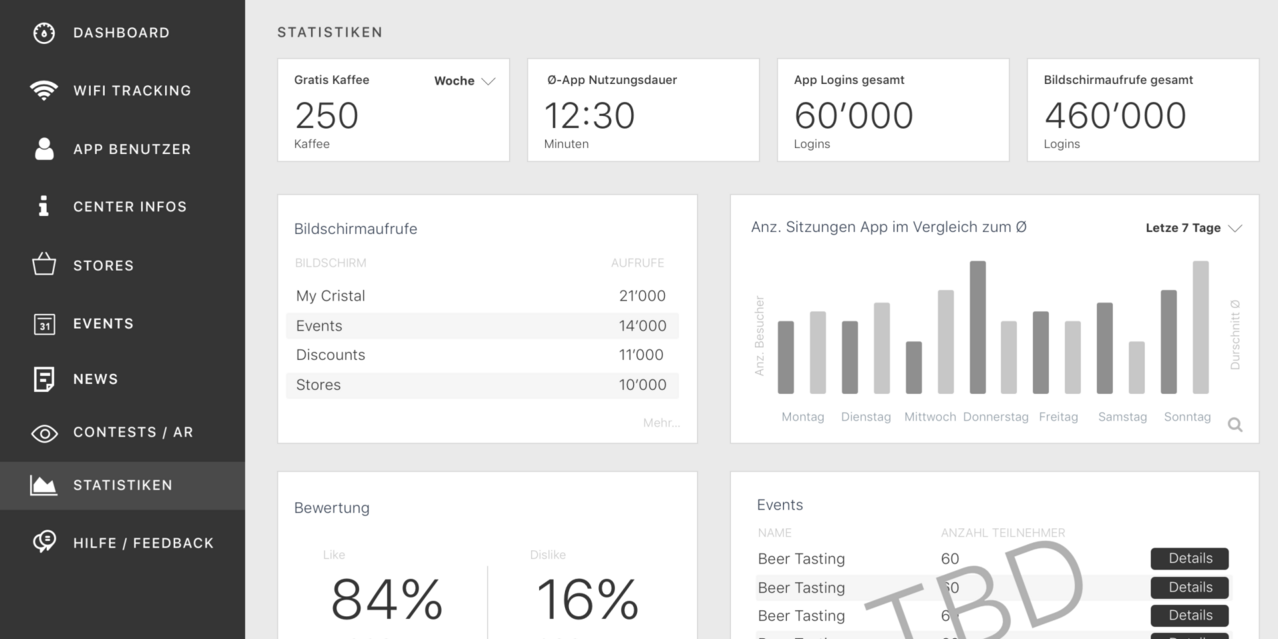This screenshot has width=1278, height=639.
Task: Click the Hilfe / Feedback speech bubble icon
Action: click(x=44, y=542)
